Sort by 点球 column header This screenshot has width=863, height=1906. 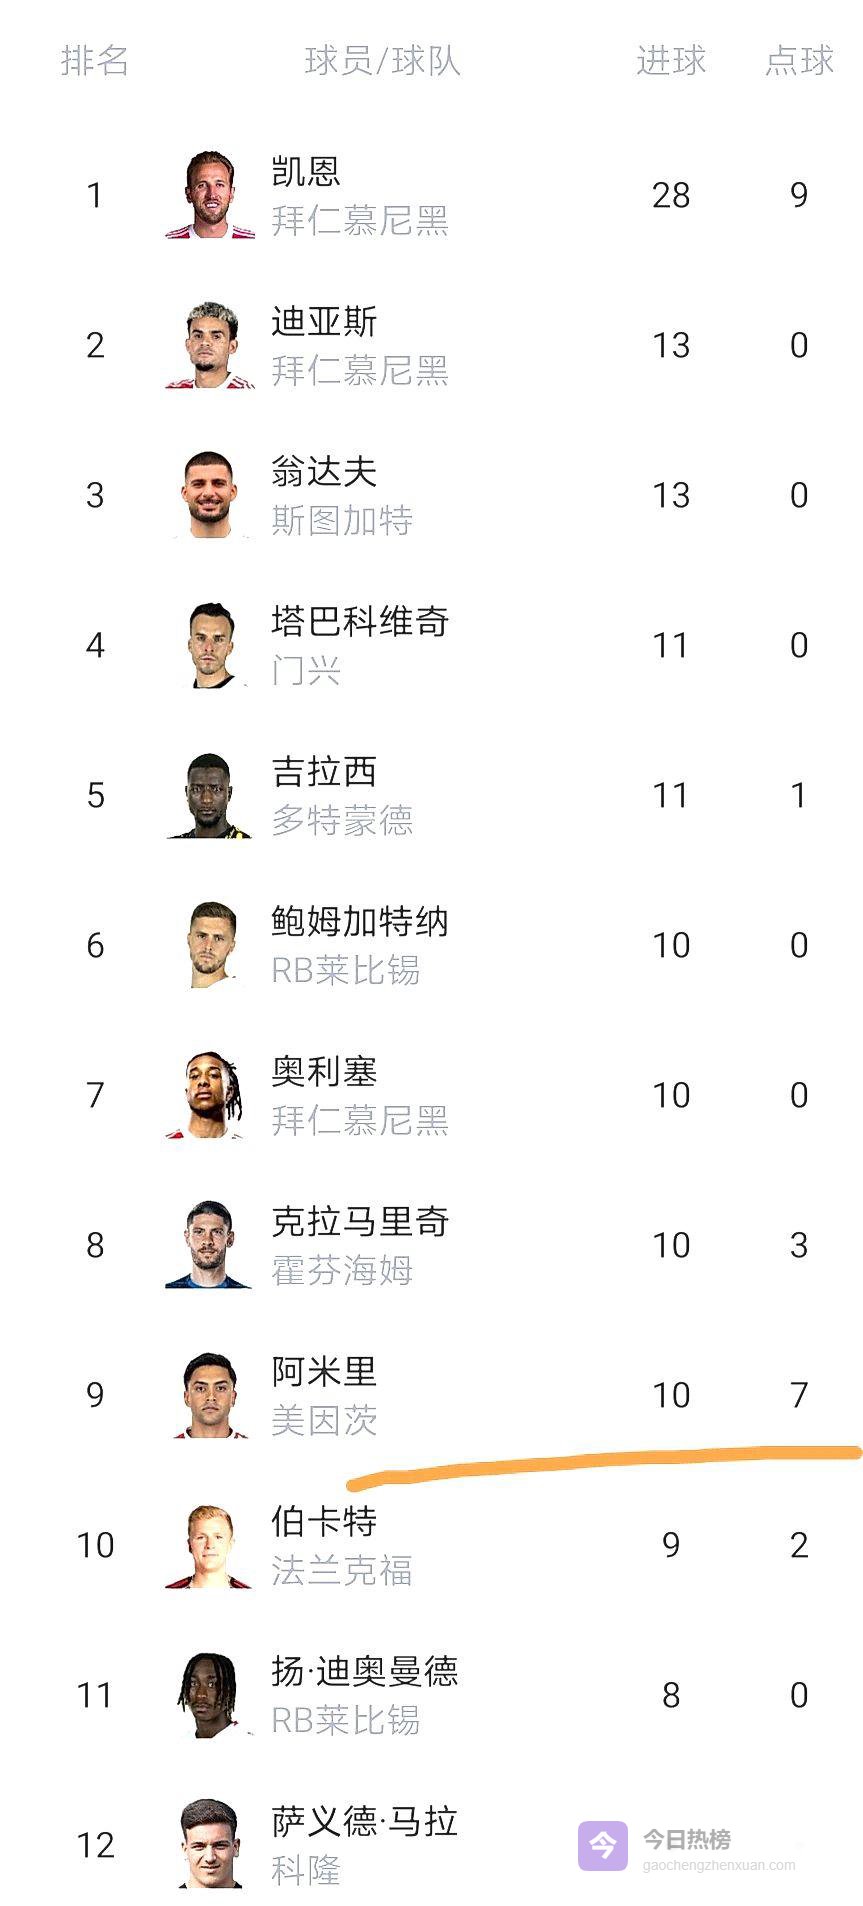(x=799, y=61)
